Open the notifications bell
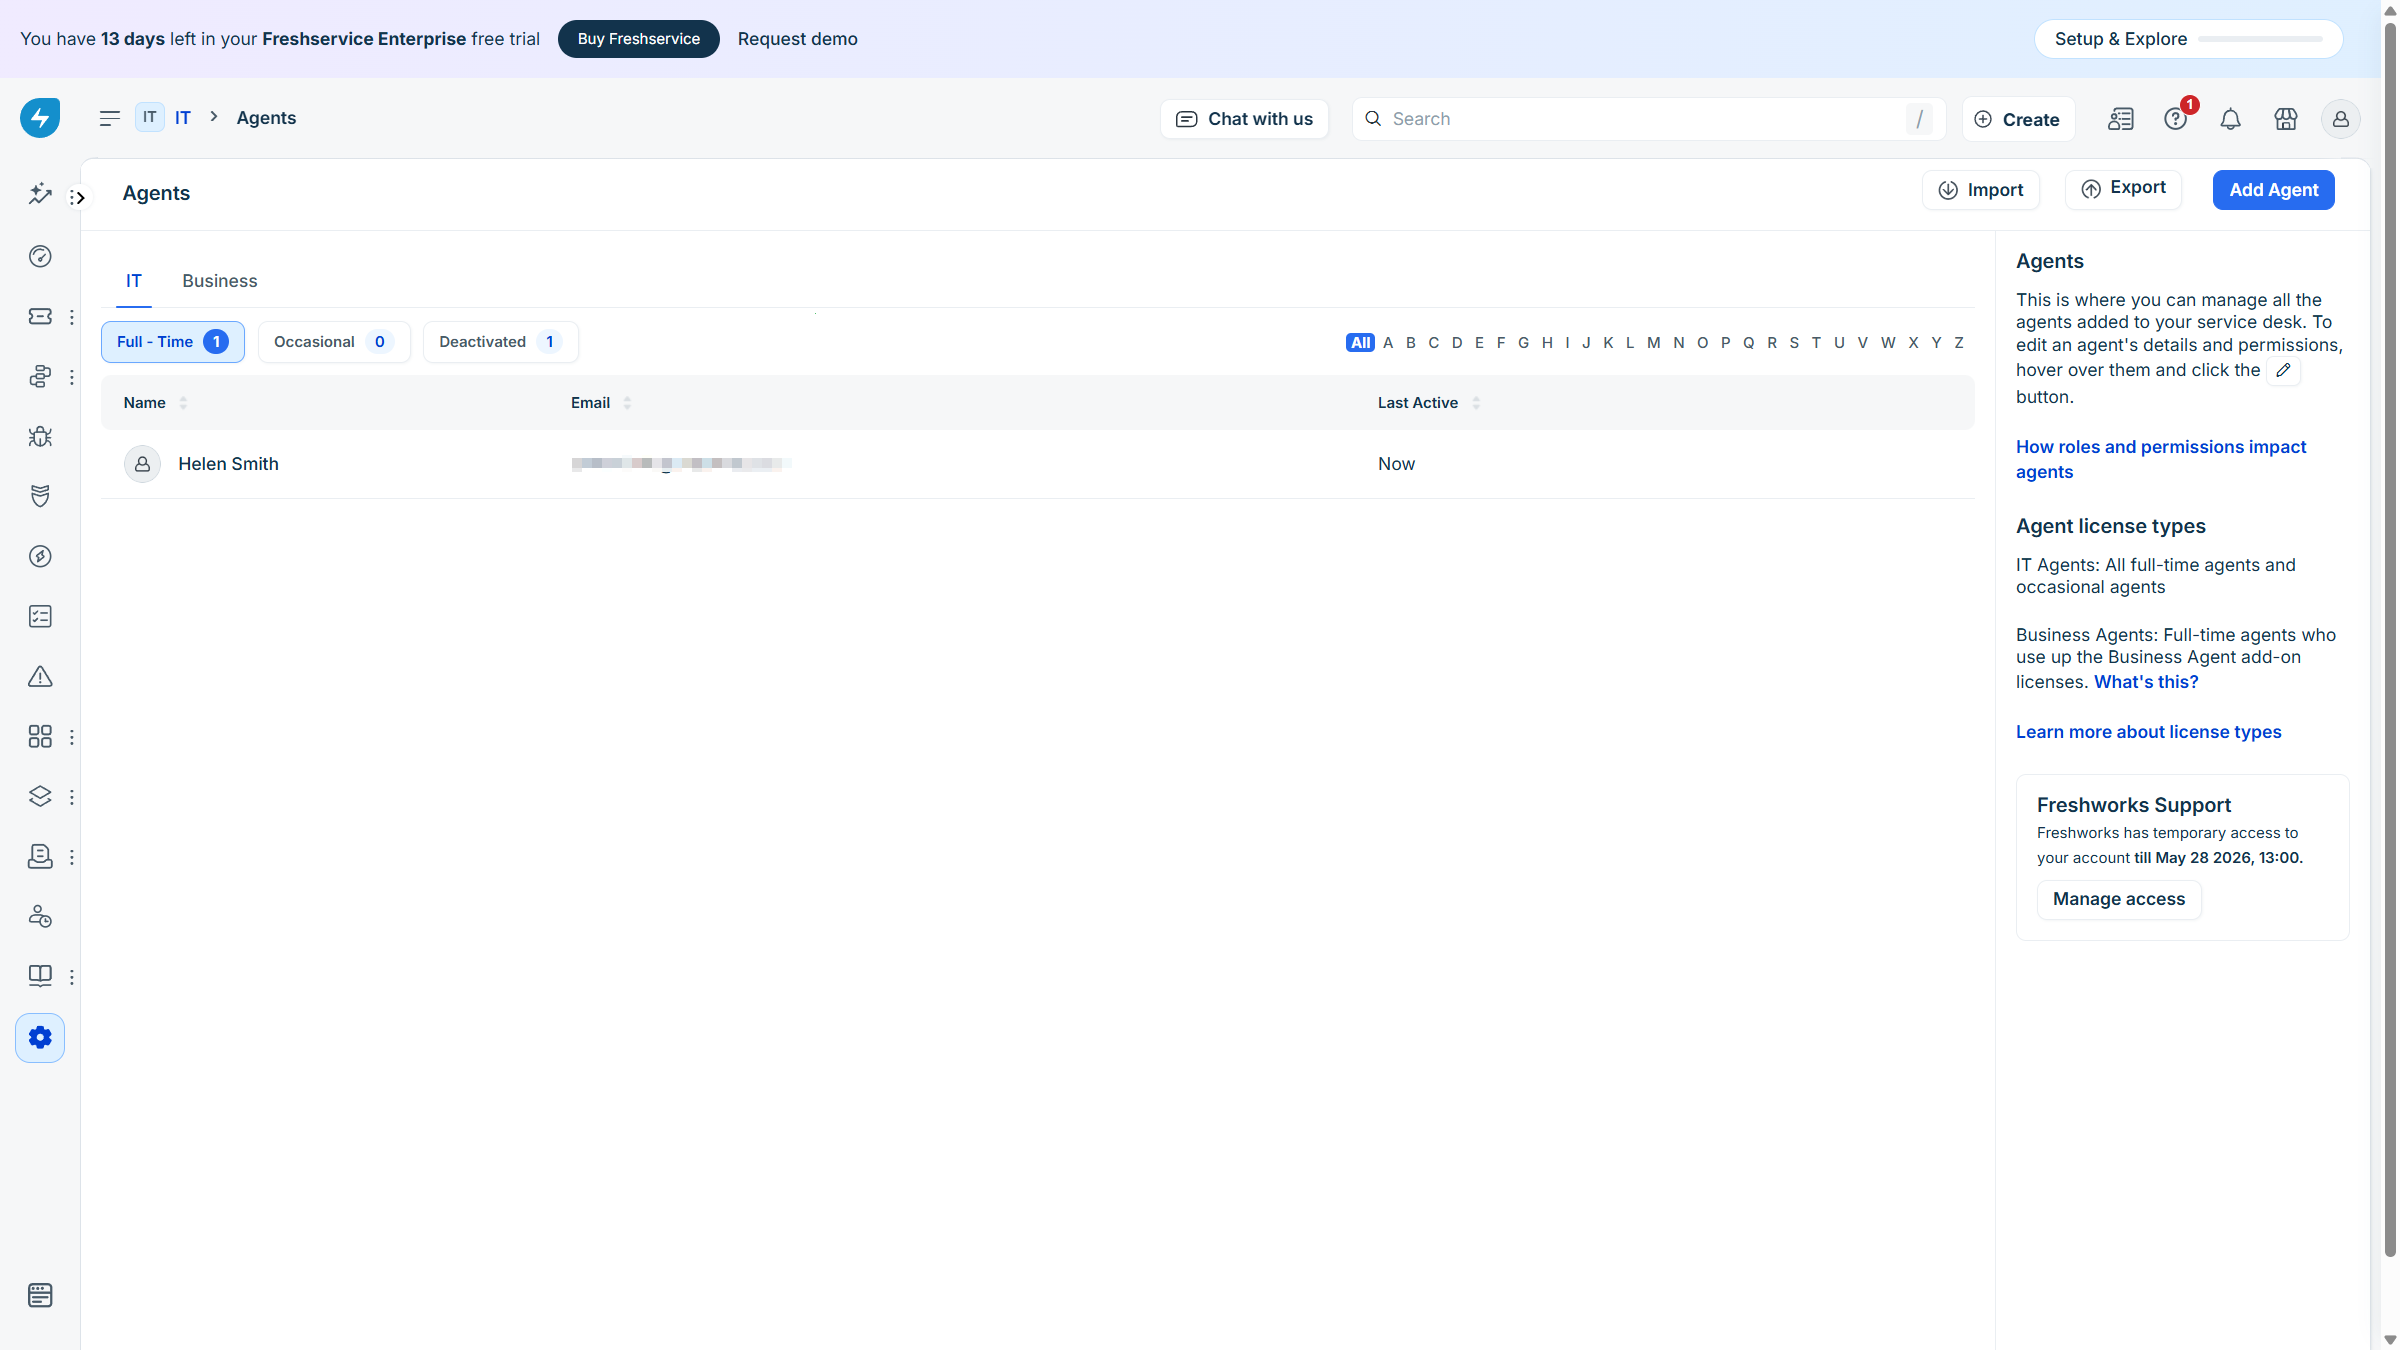 pyautogui.click(x=2230, y=119)
